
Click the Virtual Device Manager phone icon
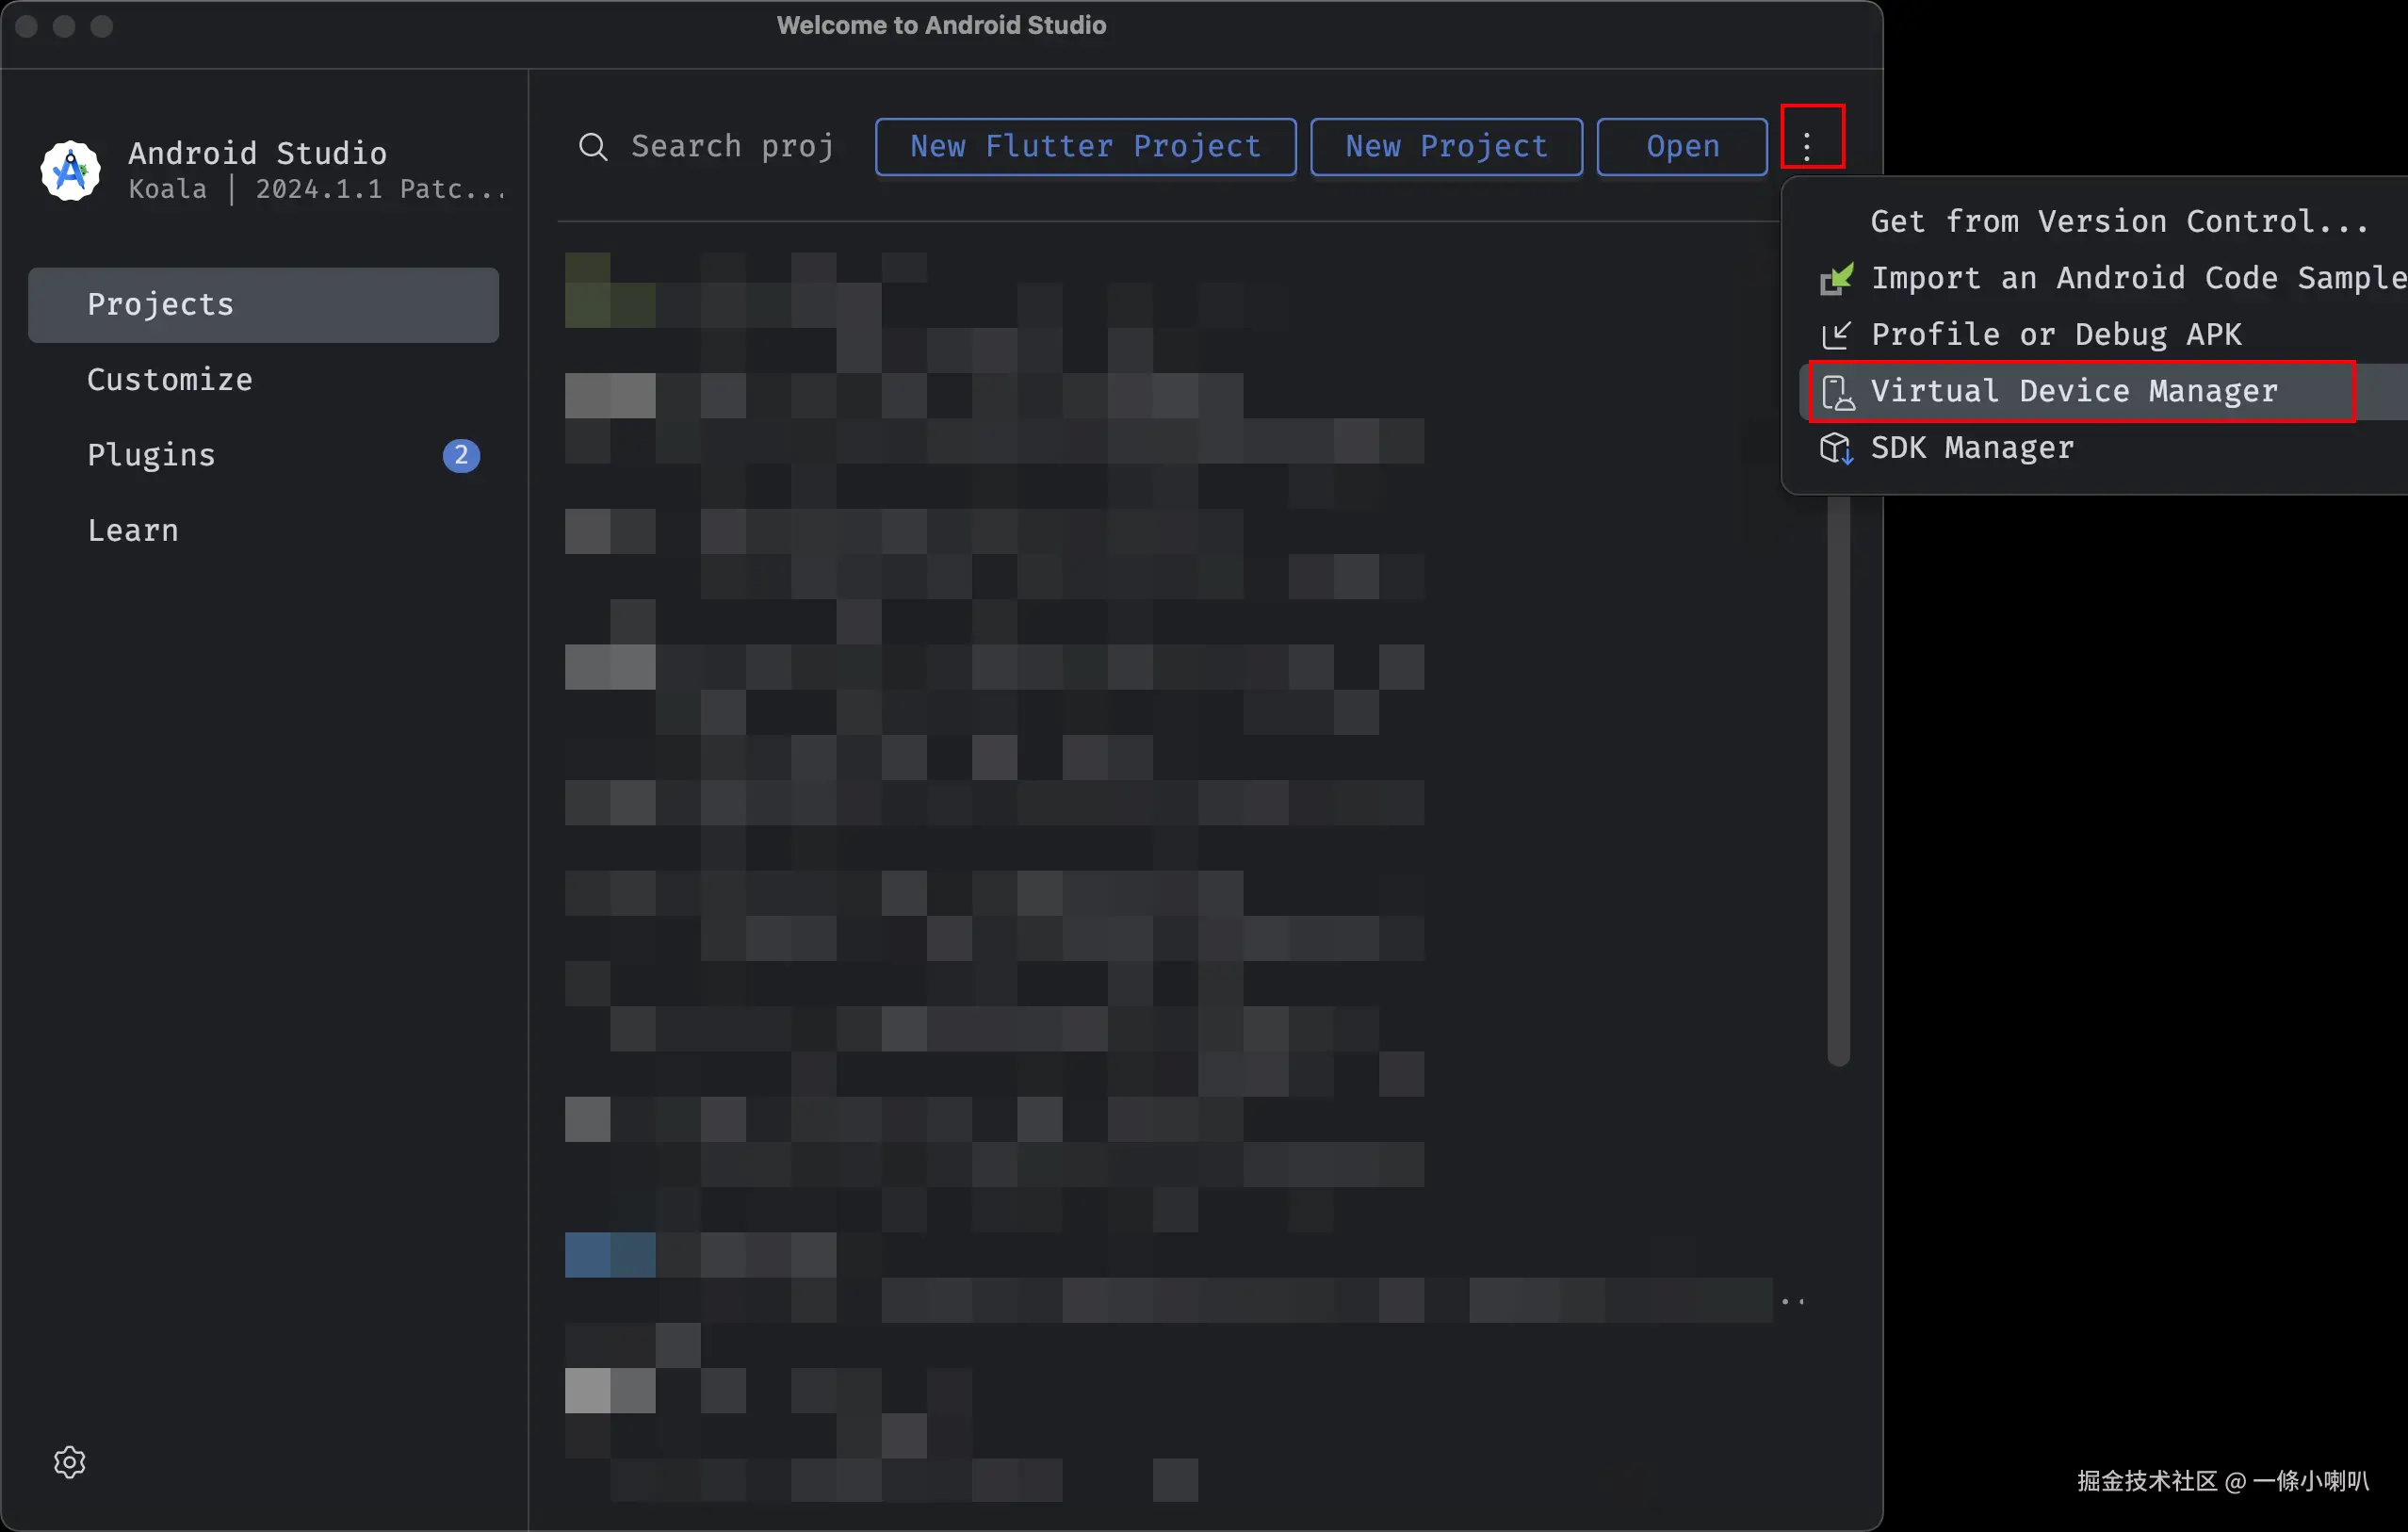pos(1837,392)
